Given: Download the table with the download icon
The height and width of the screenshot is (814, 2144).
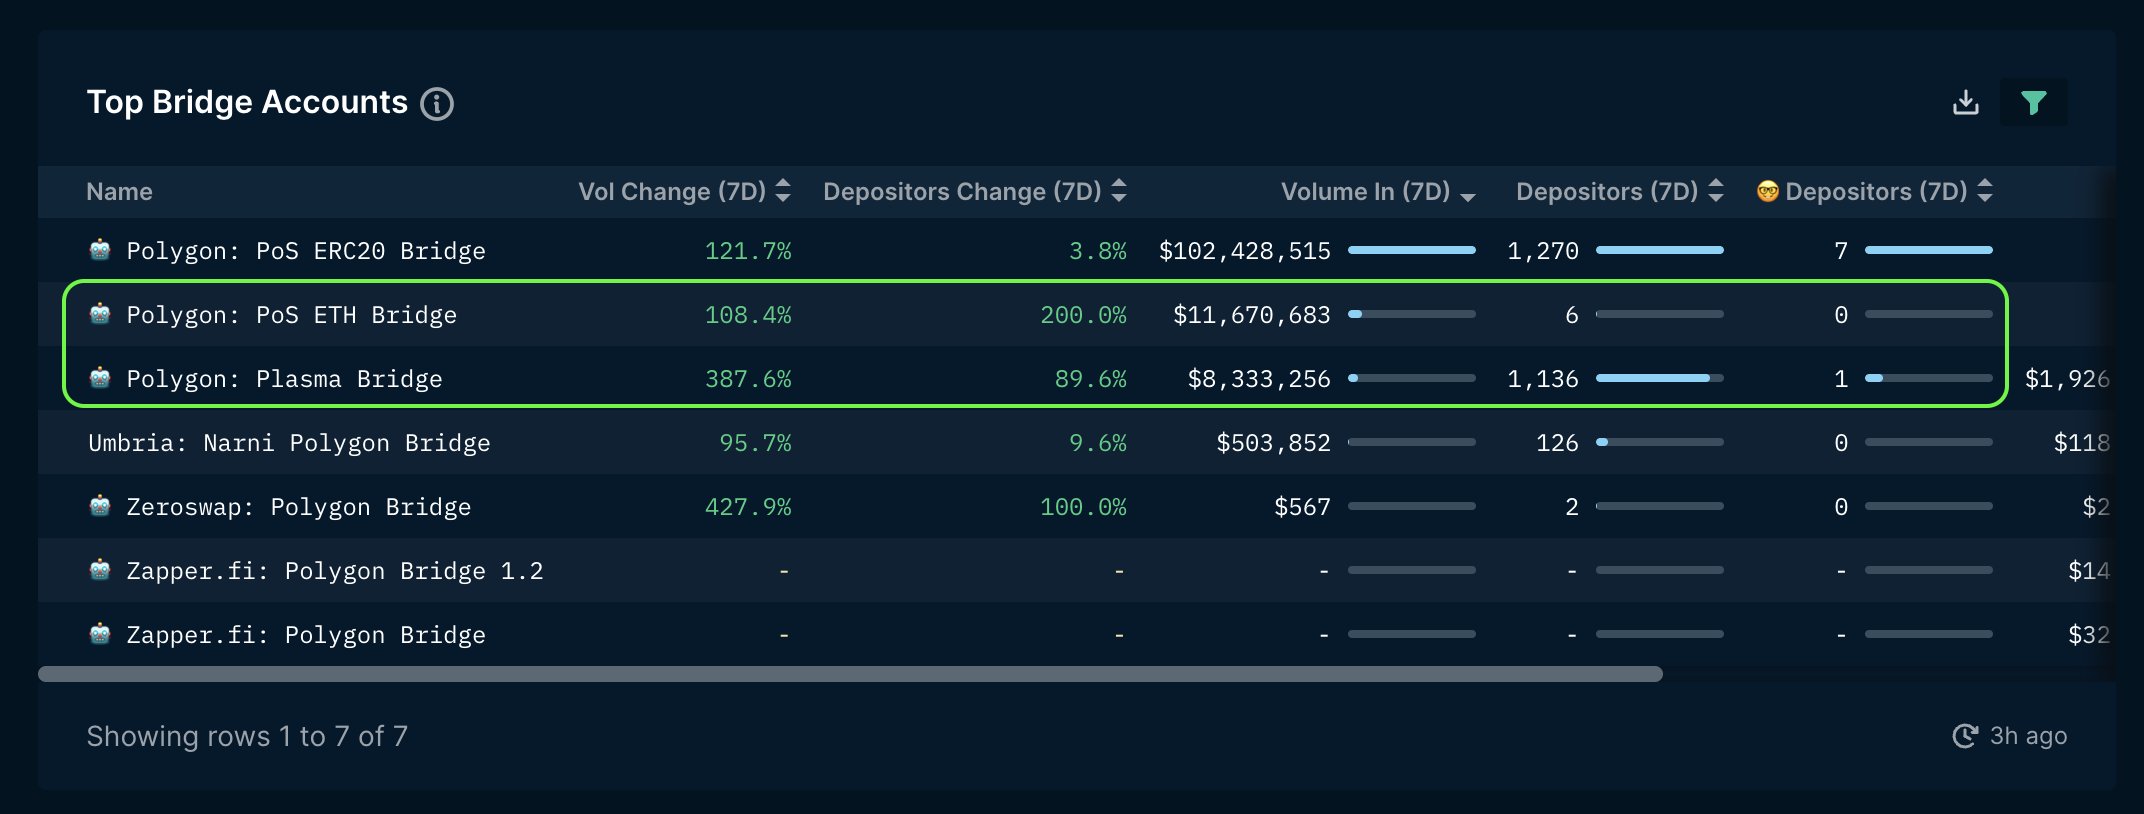Looking at the screenshot, I should coord(1966,102).
